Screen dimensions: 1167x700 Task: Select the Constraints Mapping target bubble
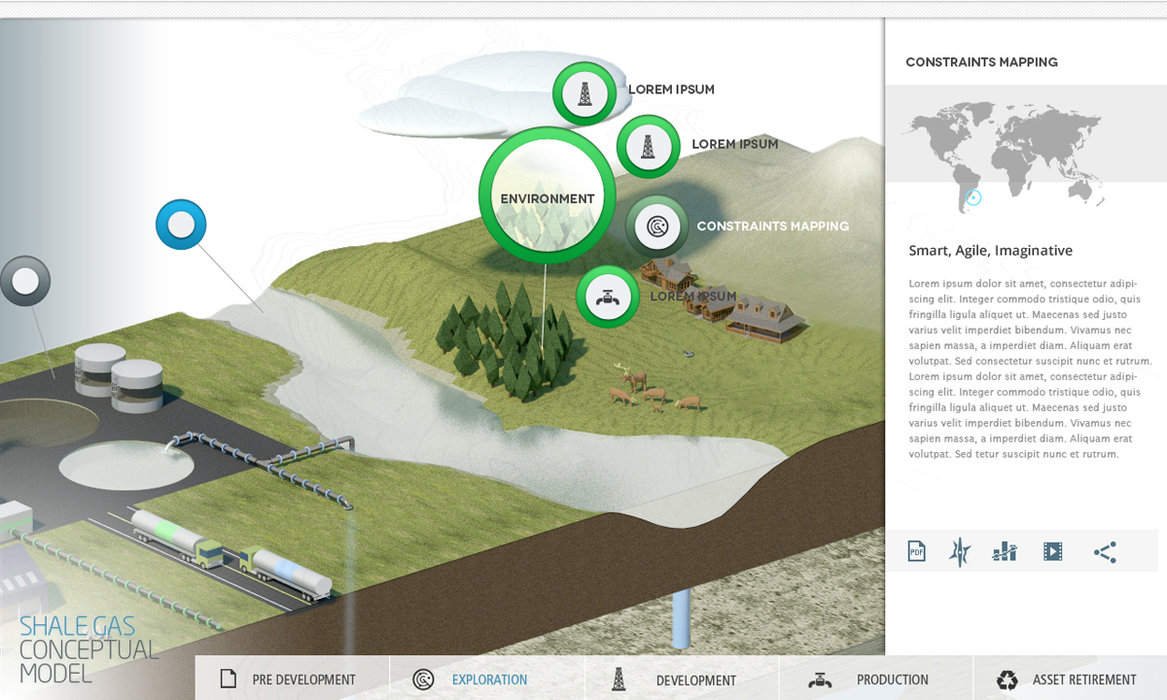coord(657,226)
